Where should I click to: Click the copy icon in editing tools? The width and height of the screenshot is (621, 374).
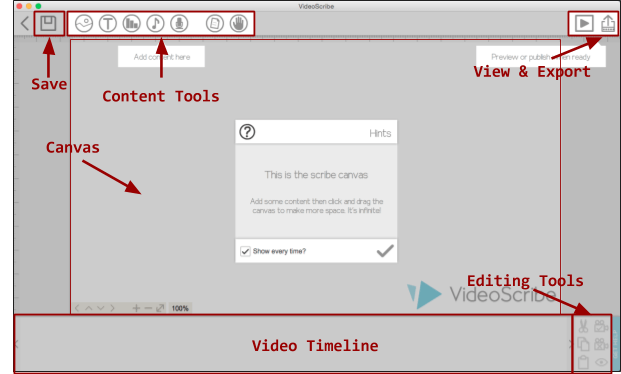tap(583, 344)
